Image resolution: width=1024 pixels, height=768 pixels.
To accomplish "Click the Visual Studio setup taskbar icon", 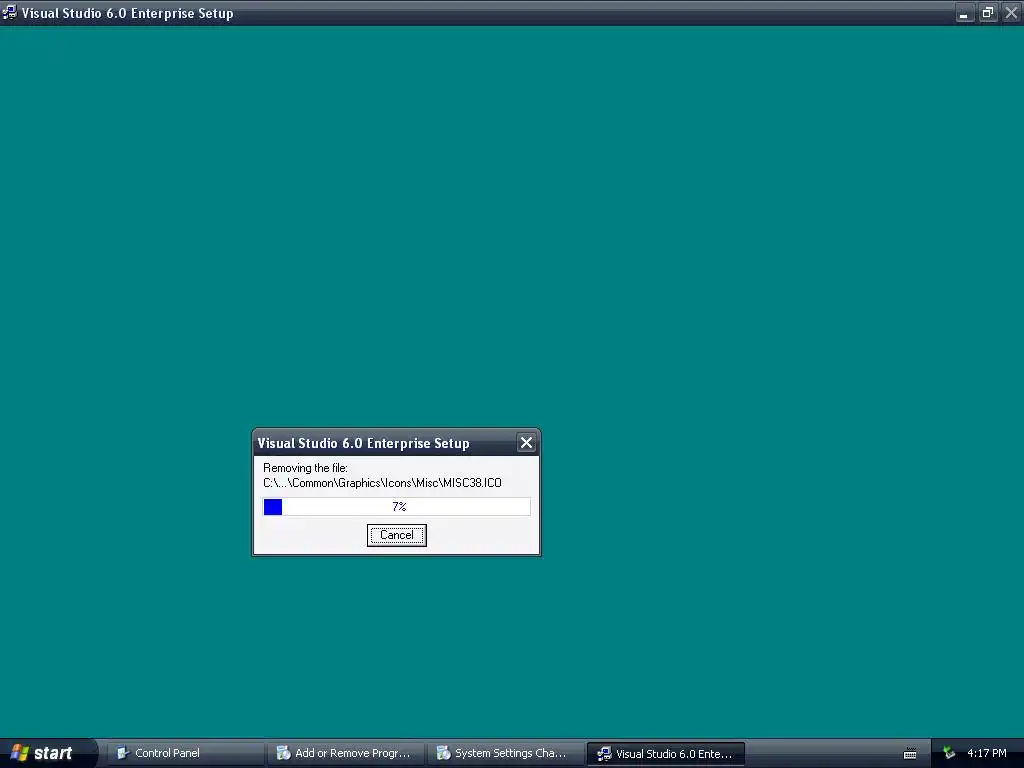I will (604, 754).
